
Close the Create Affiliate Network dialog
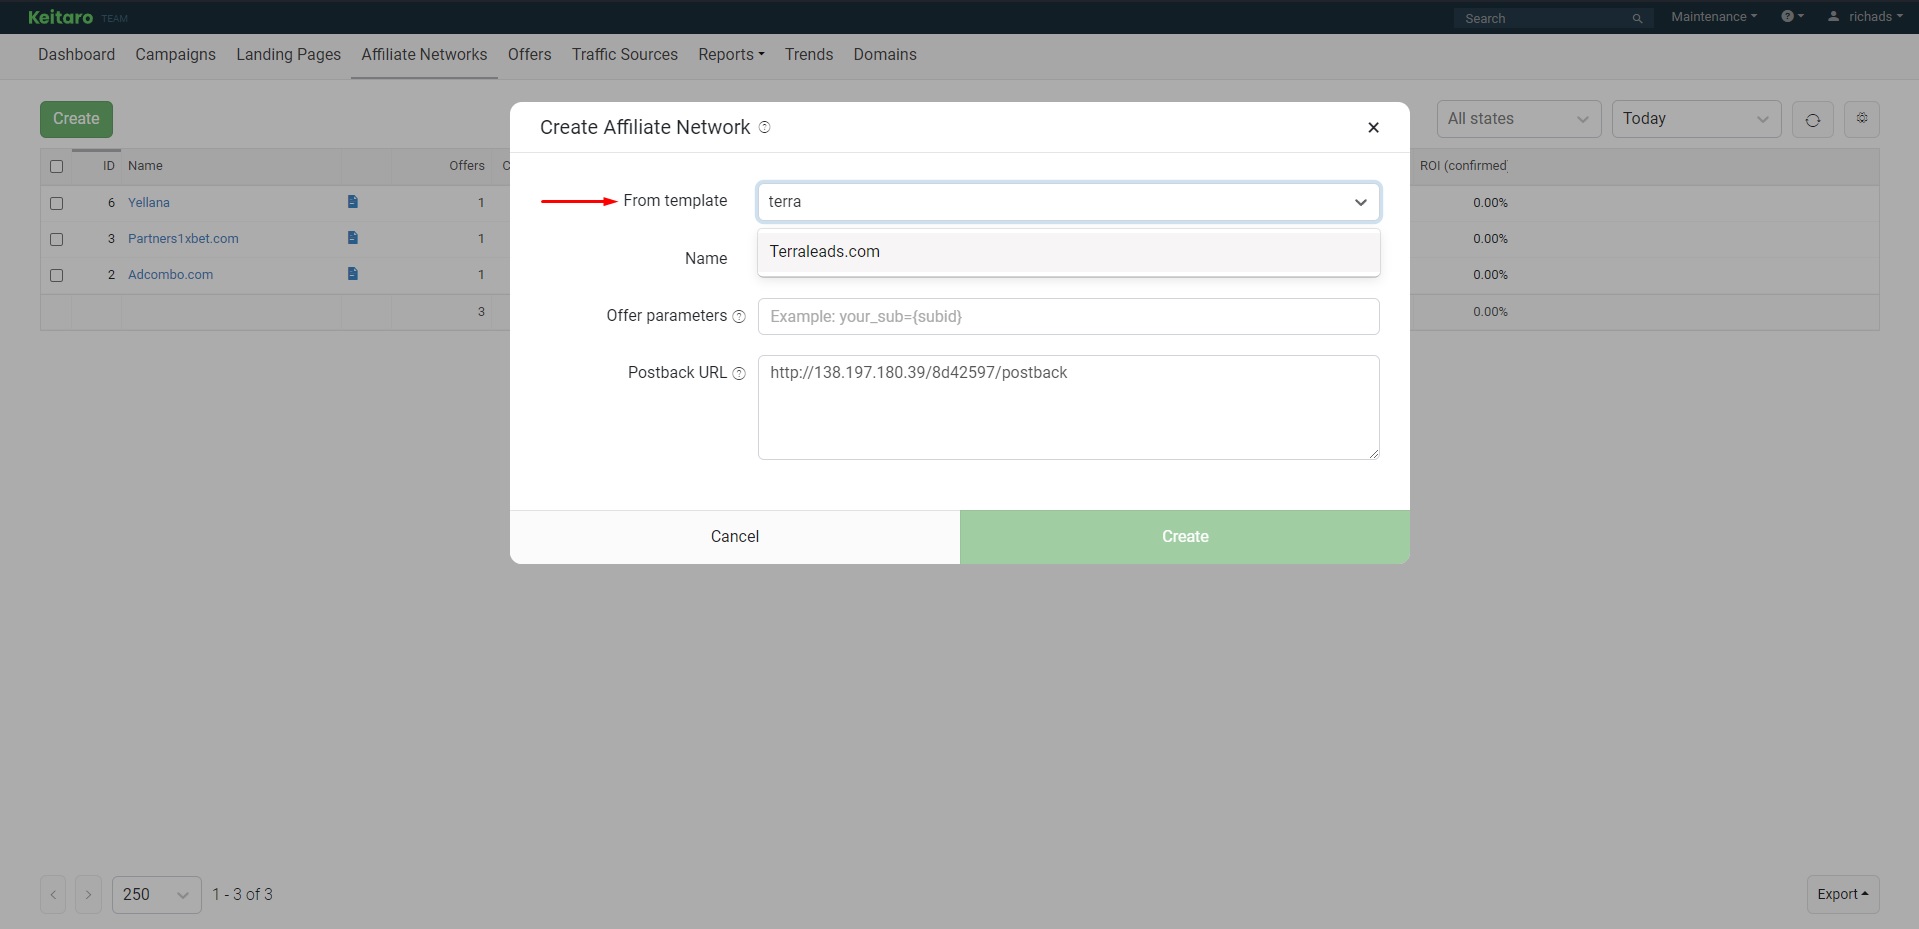pos(1373,127)
